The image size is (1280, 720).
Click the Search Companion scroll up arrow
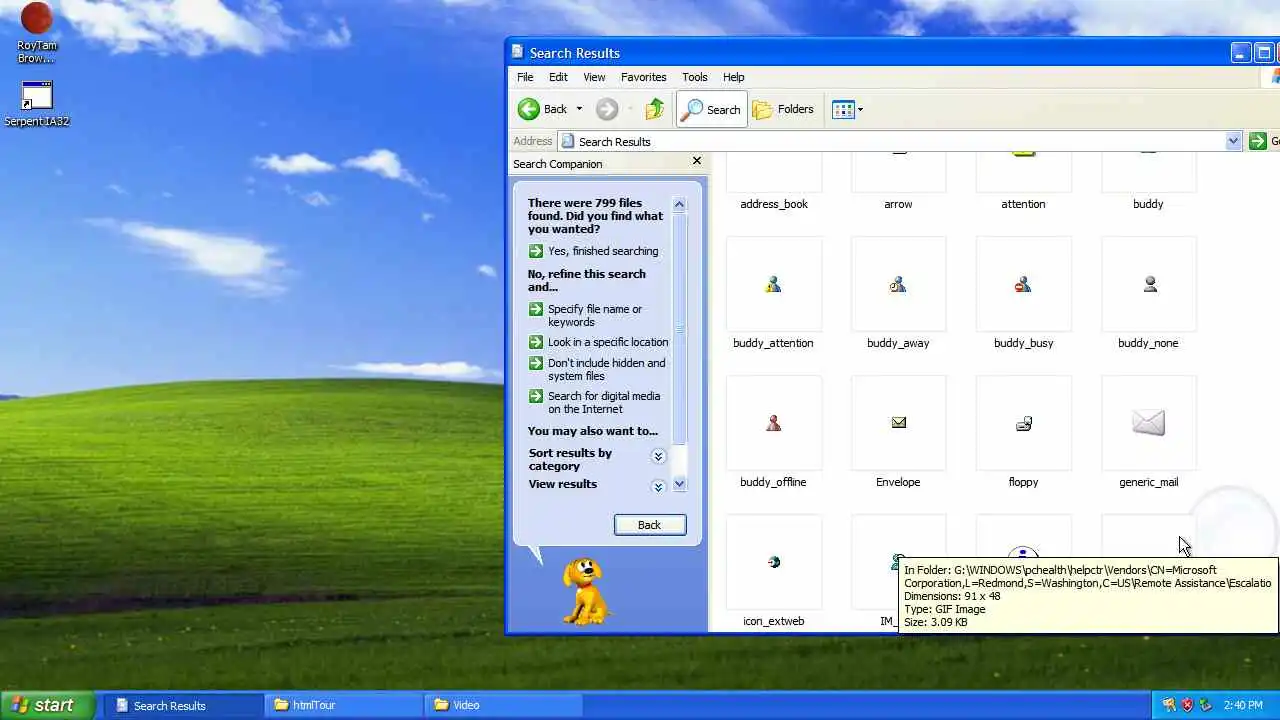(679, 204)
